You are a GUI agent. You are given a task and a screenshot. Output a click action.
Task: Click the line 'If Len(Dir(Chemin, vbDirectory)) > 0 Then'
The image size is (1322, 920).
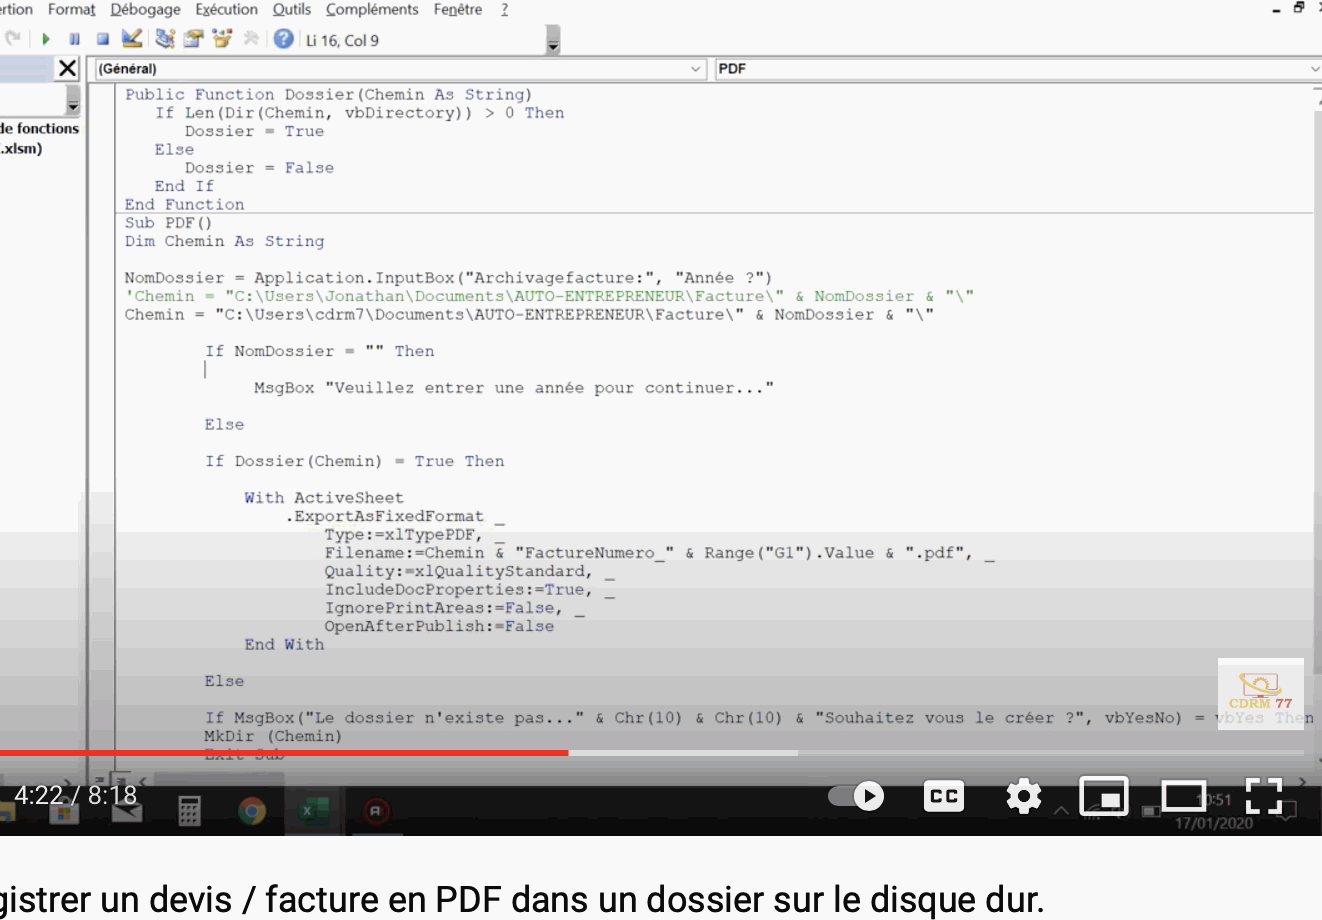(x=359, y=113)
